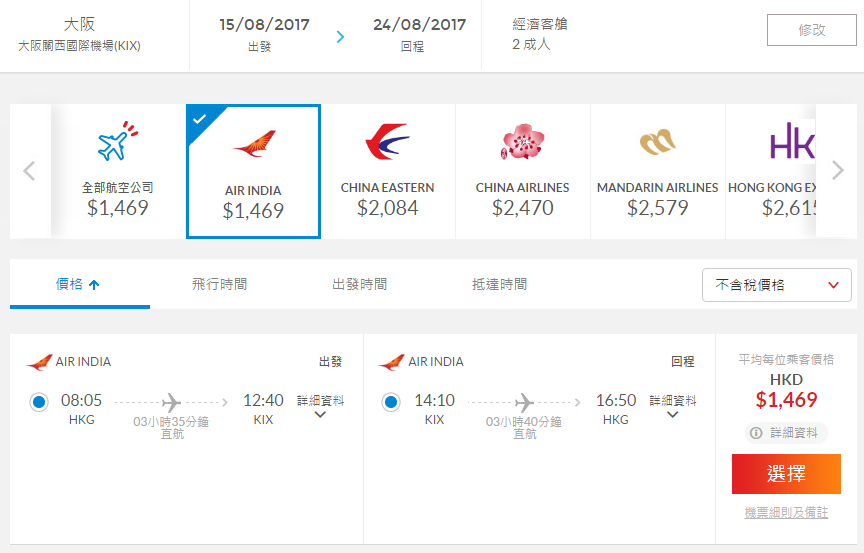Screen dimensions: 864x553
Task: Open the 不含稅價格 price display dropdown
Action: (776, 285)
